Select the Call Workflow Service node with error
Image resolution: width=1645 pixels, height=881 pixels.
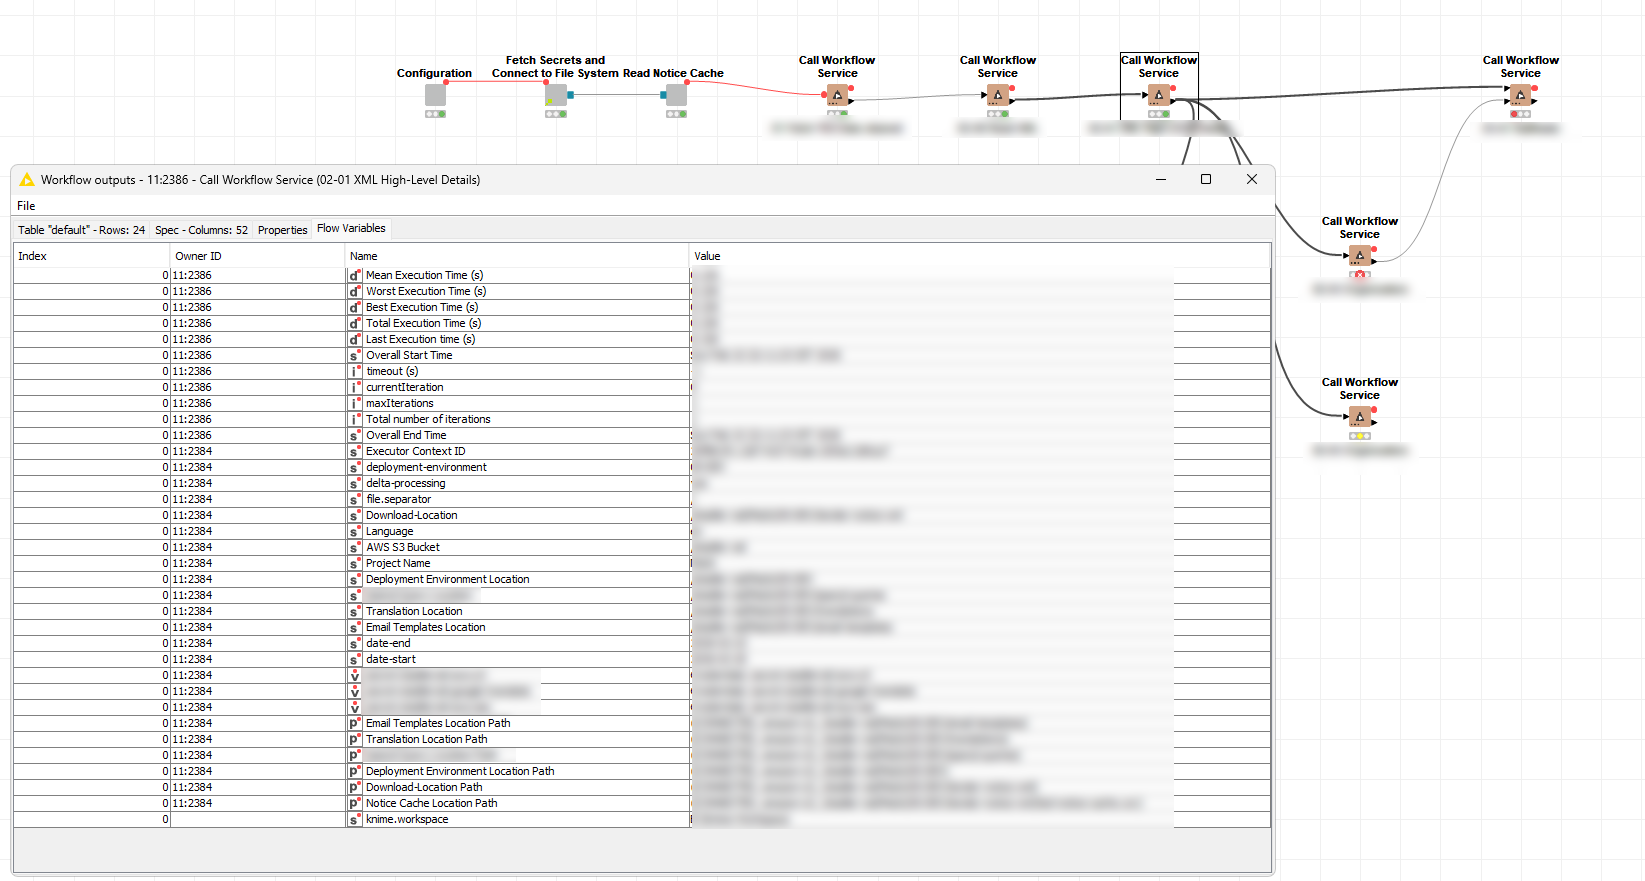(x=1359, y=256)
